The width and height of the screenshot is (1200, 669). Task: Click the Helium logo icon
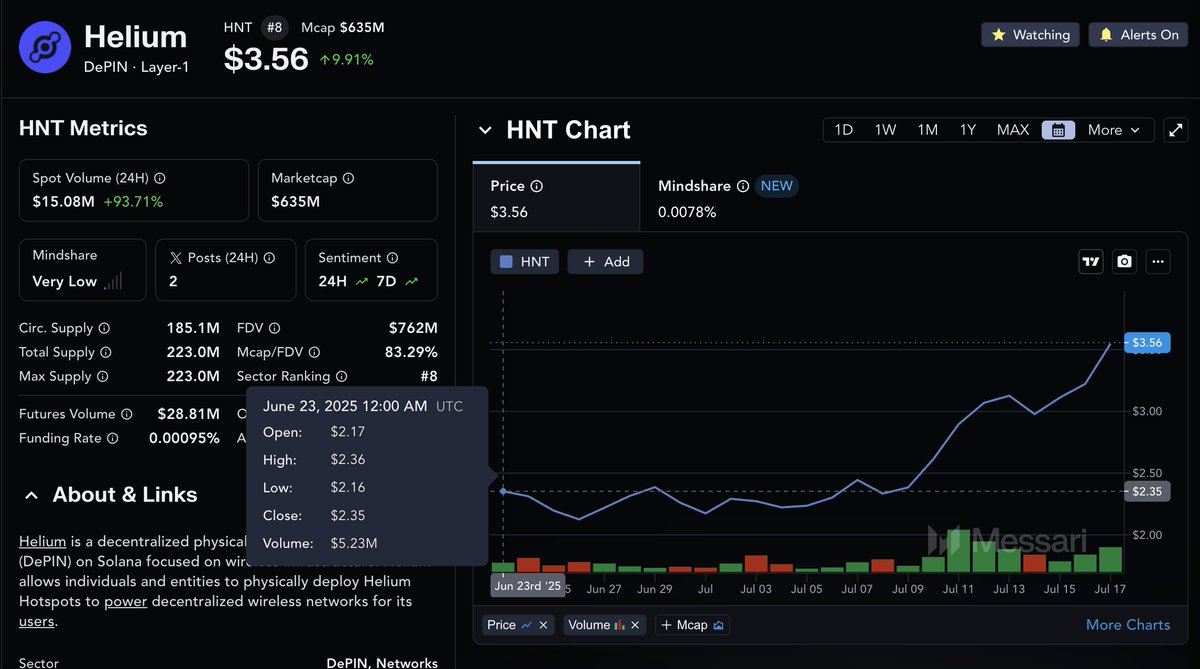45,48
